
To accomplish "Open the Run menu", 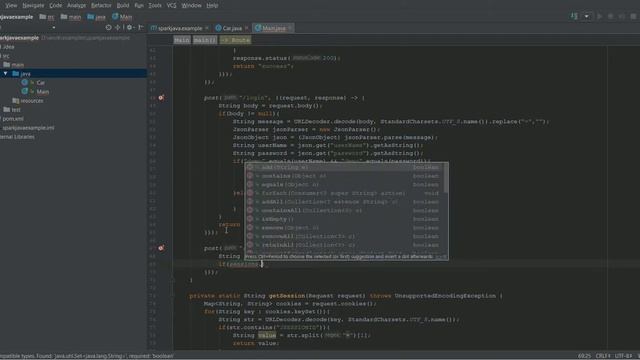I will tap(139, 5).
